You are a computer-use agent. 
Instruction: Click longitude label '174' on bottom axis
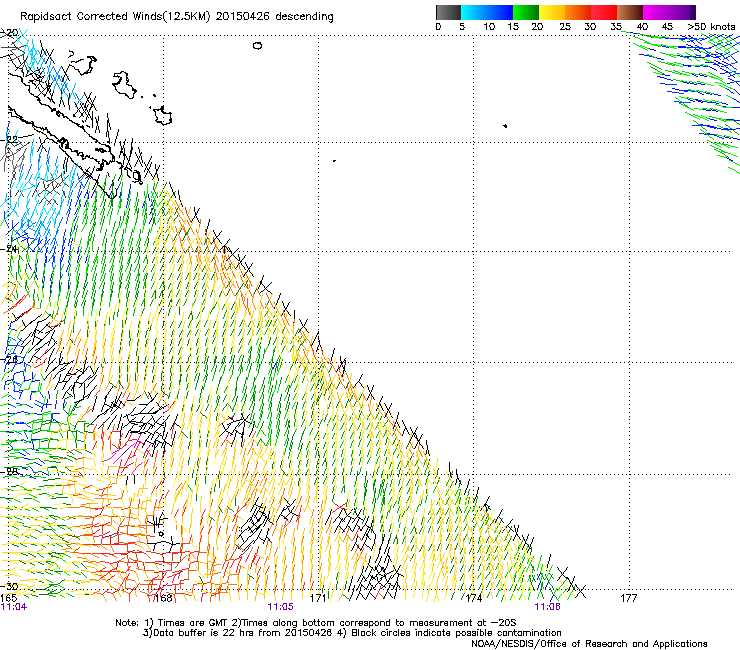coord(473,598)
